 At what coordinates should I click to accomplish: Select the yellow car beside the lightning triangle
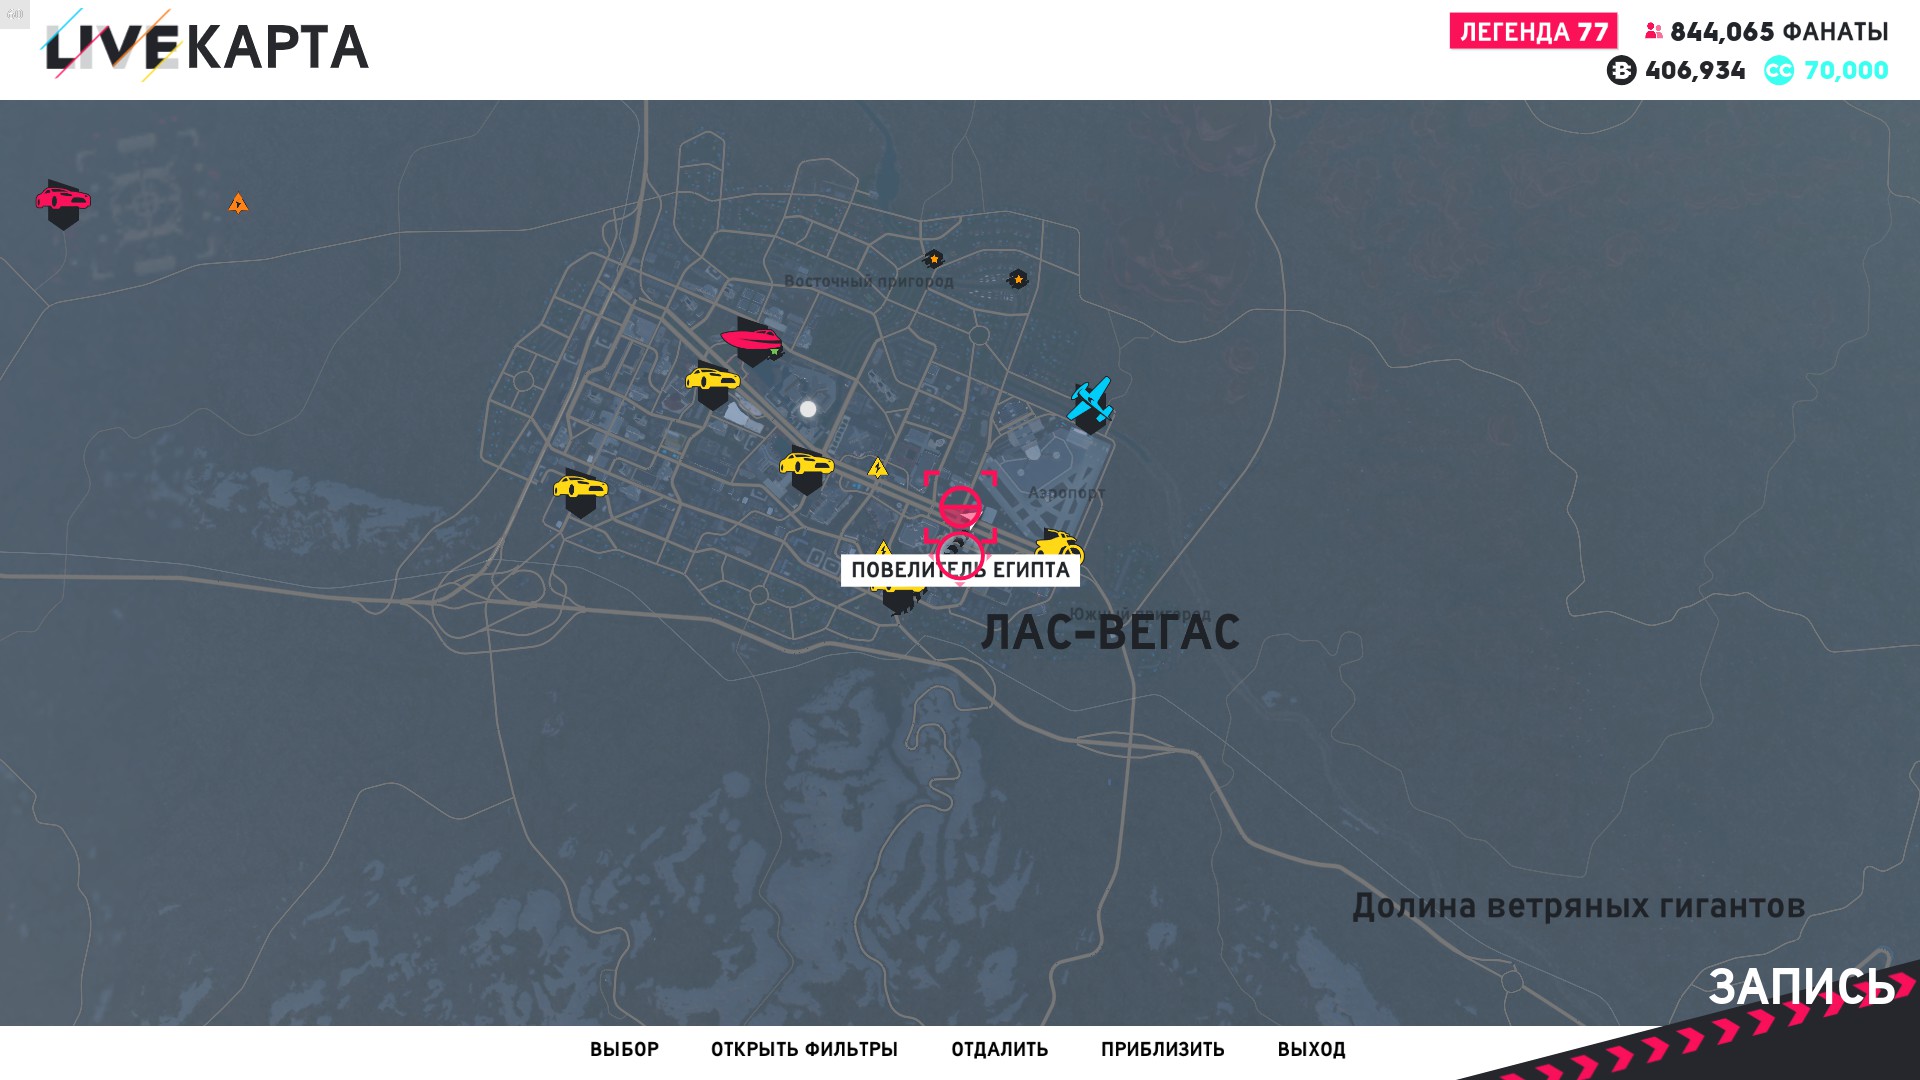[806, 469]
